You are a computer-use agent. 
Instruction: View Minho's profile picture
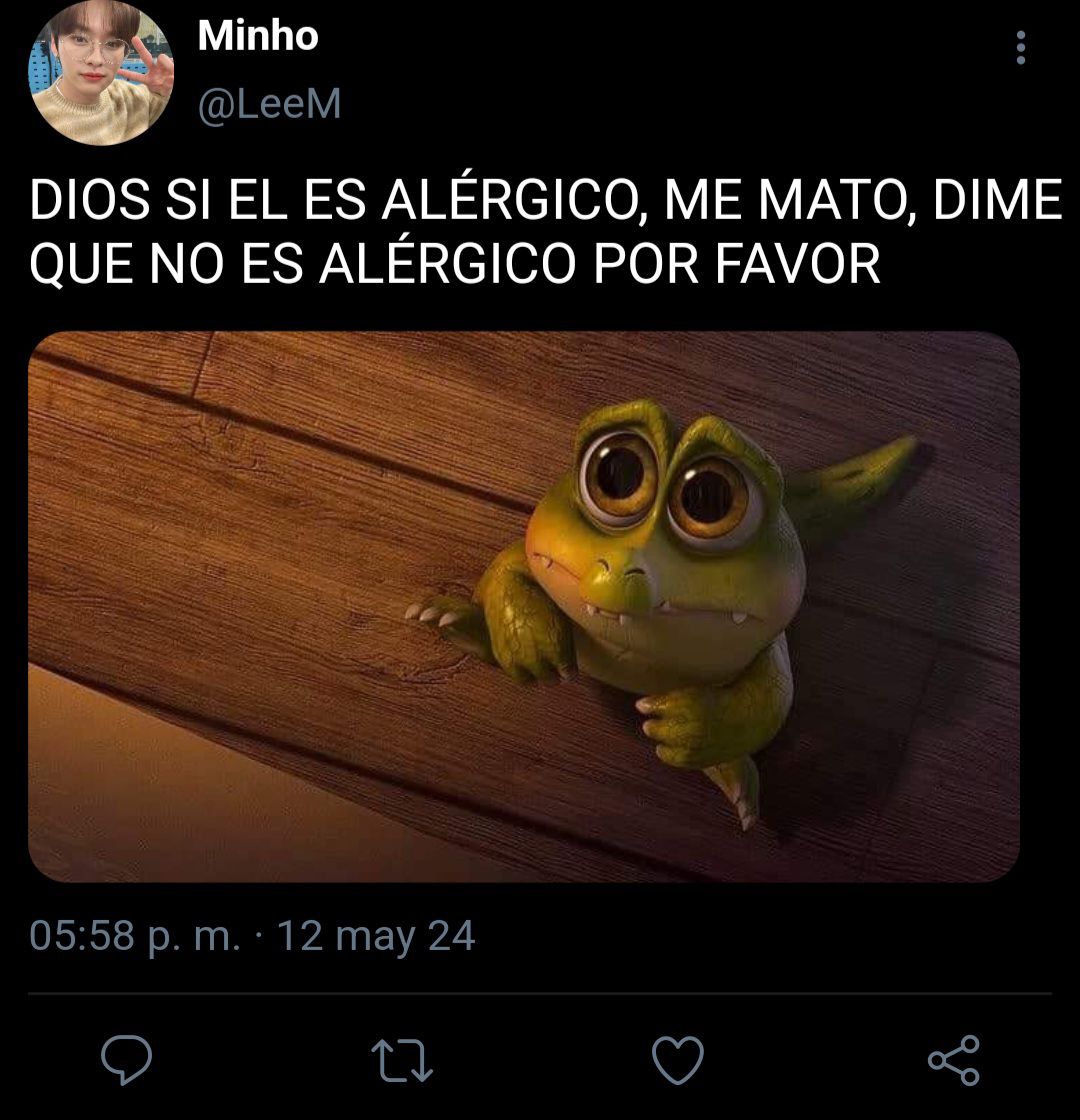click(x=101, y=72)
